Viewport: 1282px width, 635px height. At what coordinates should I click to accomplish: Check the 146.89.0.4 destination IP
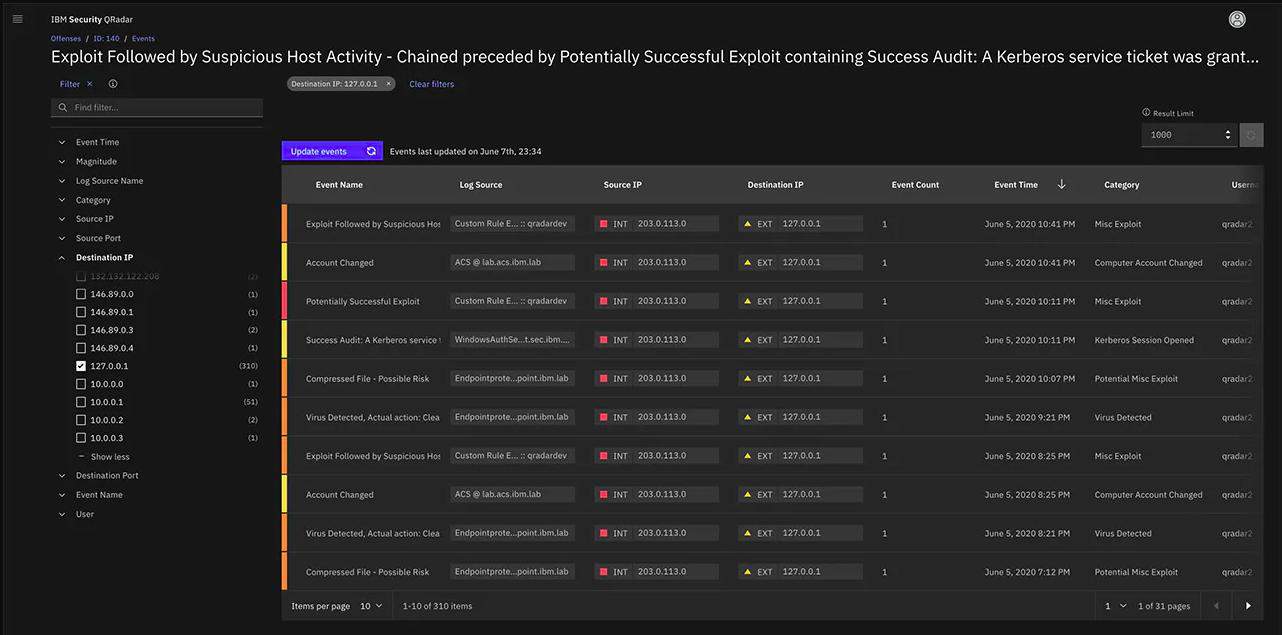click(81, 348)
